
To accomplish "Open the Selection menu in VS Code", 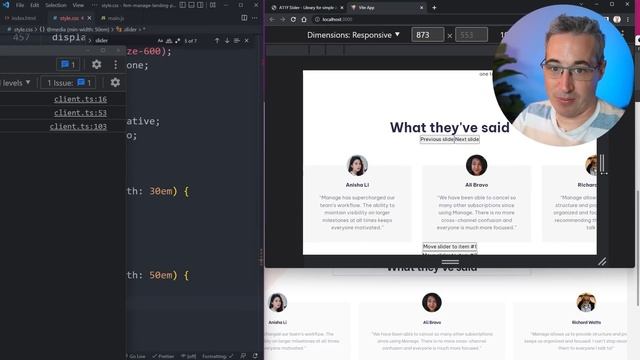I will 56,5.
